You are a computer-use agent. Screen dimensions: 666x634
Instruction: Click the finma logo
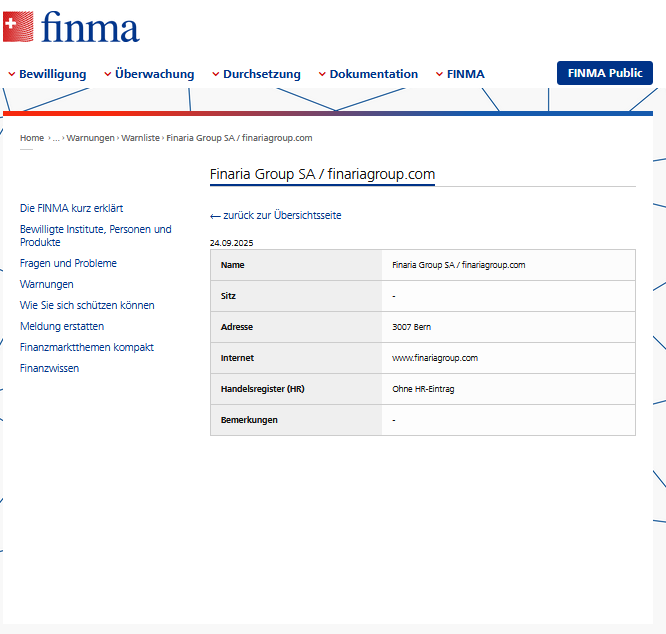tap(71, 27)
